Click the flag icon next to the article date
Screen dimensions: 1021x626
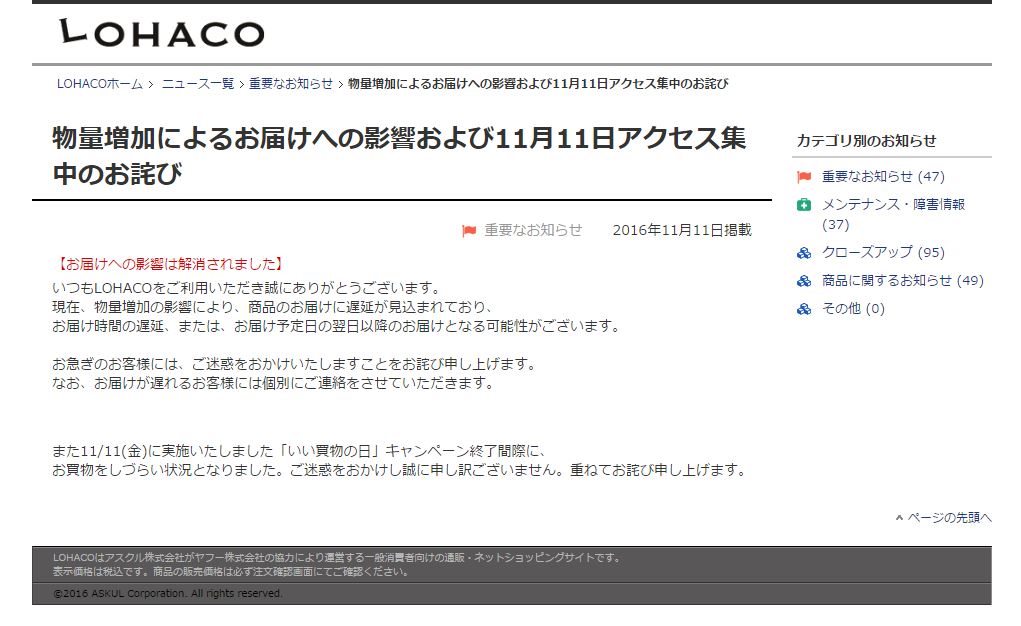pyautogui.click(x=469, y=231)
